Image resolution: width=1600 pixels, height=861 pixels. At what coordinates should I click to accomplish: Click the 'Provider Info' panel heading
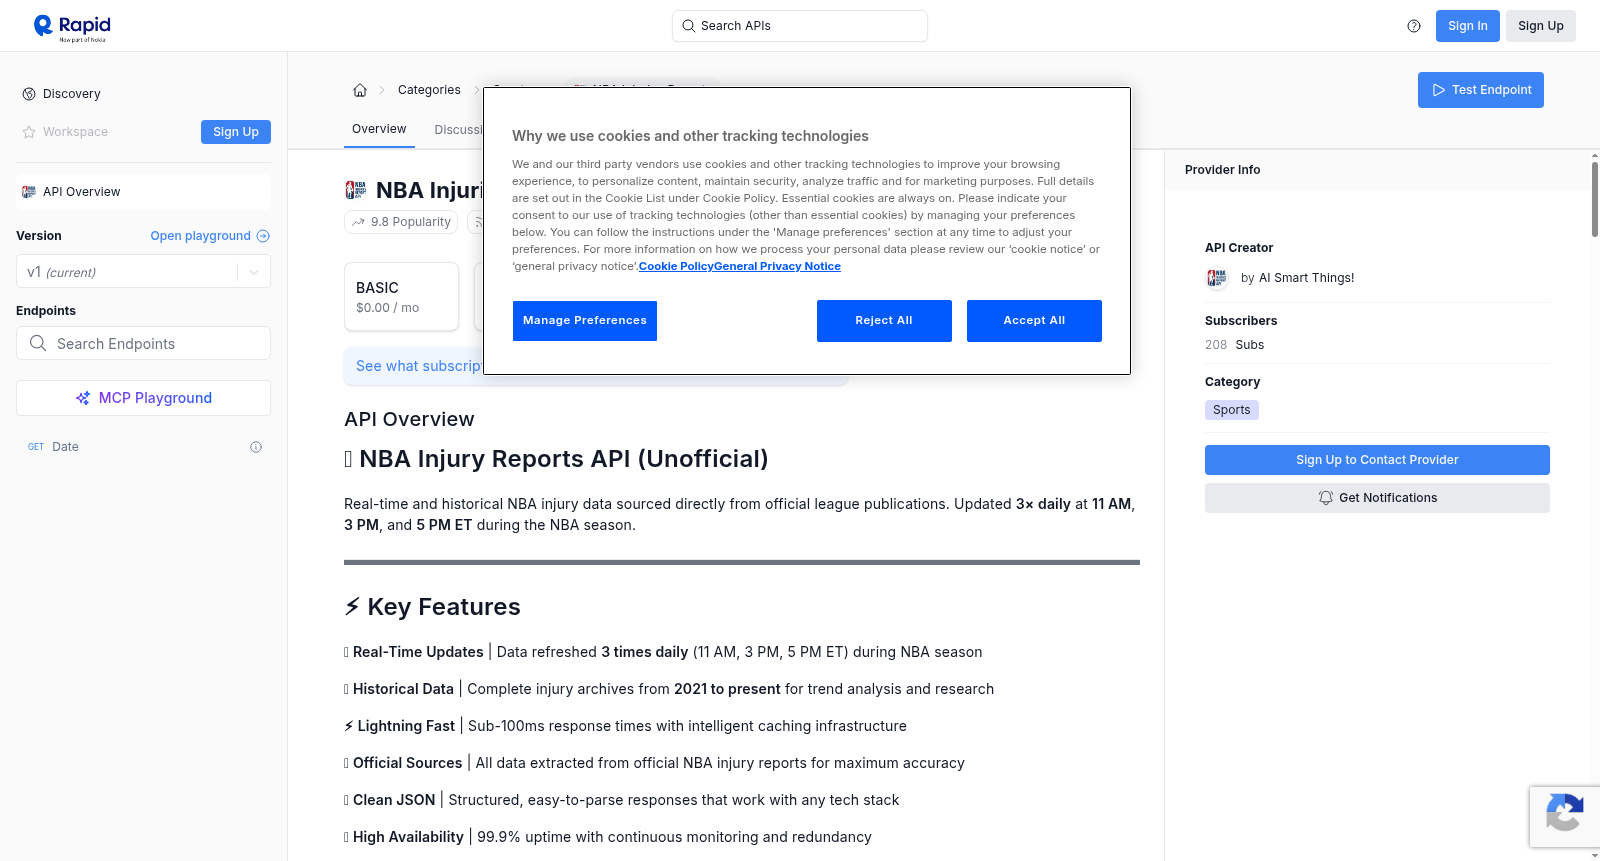[1222, 170]
